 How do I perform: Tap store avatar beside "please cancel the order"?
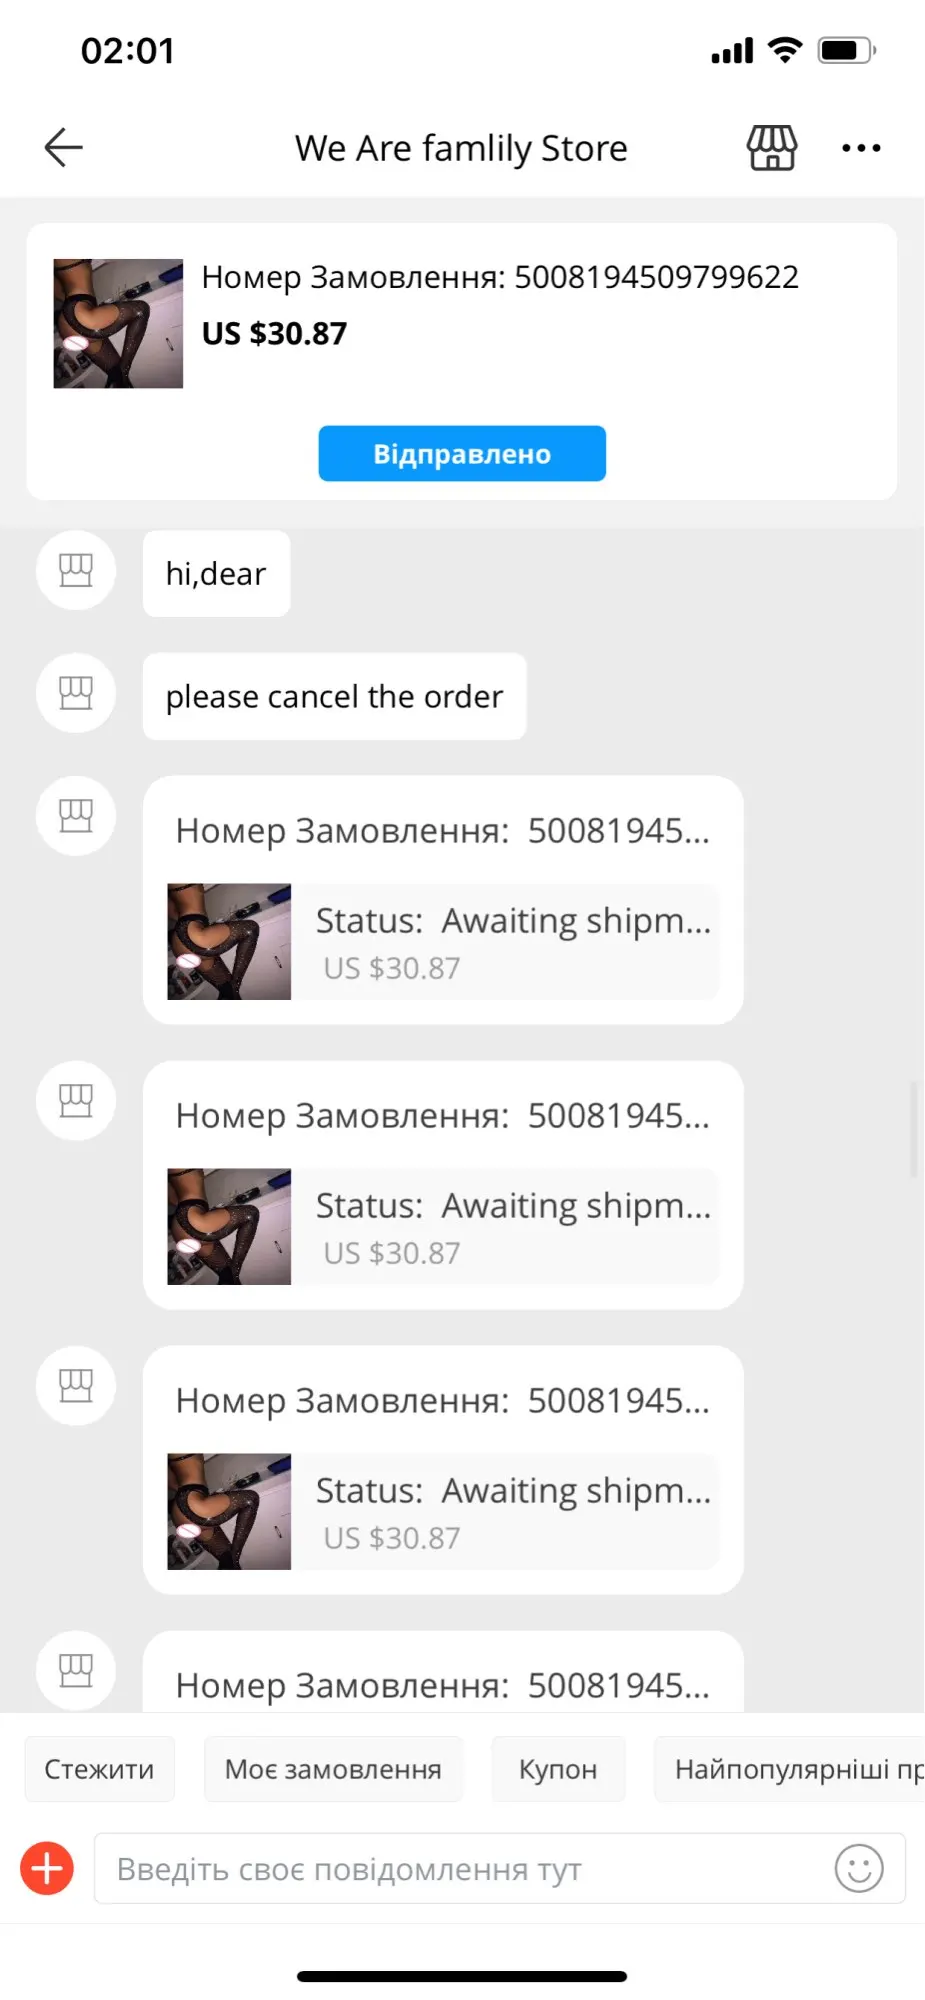[76, 693]
